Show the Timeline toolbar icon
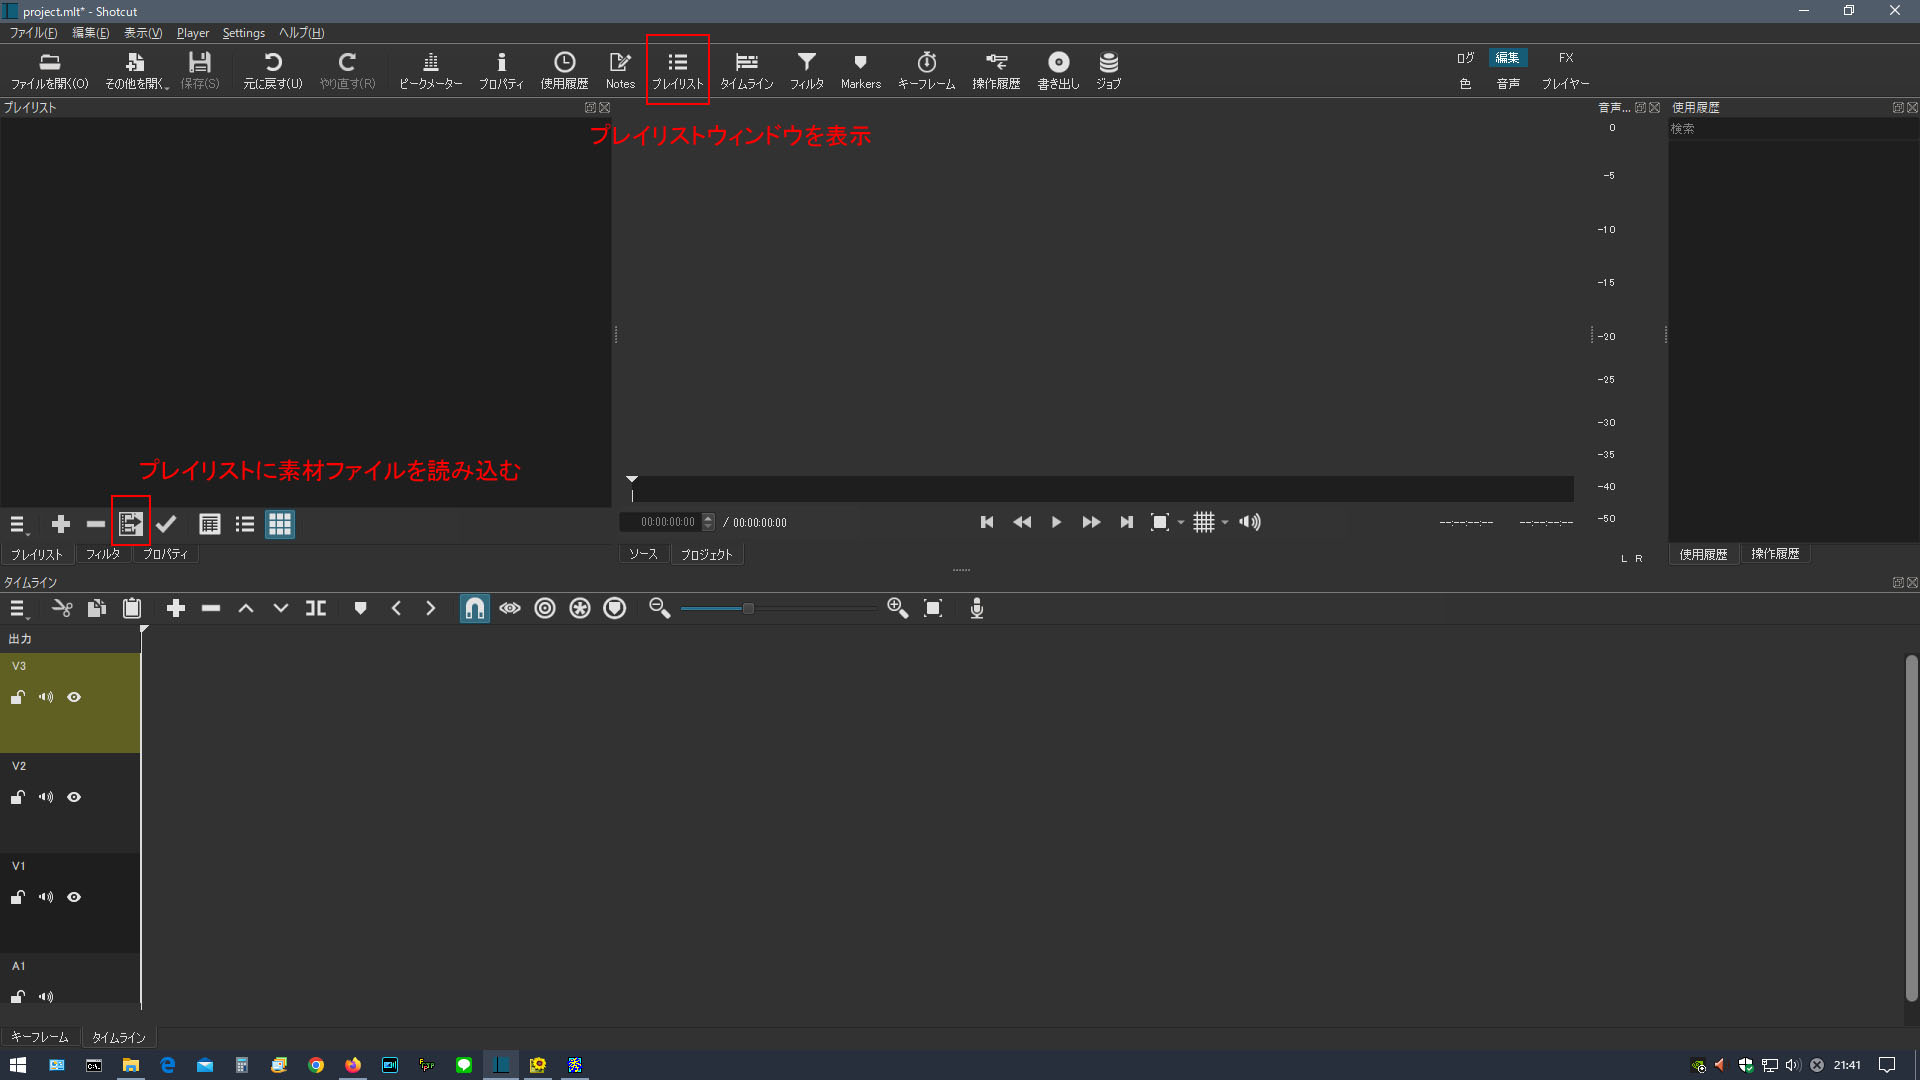 pos(746,71)
